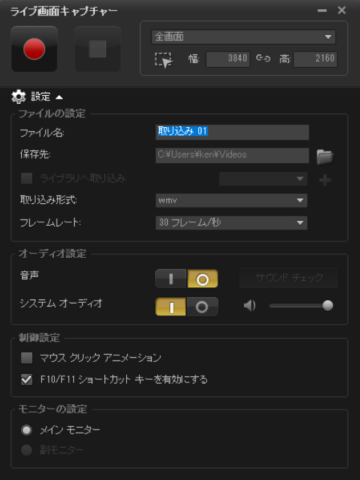Collapse the 設定 section arrow
The width and height of the screenshot is (360, 480).
pos(59,97)
